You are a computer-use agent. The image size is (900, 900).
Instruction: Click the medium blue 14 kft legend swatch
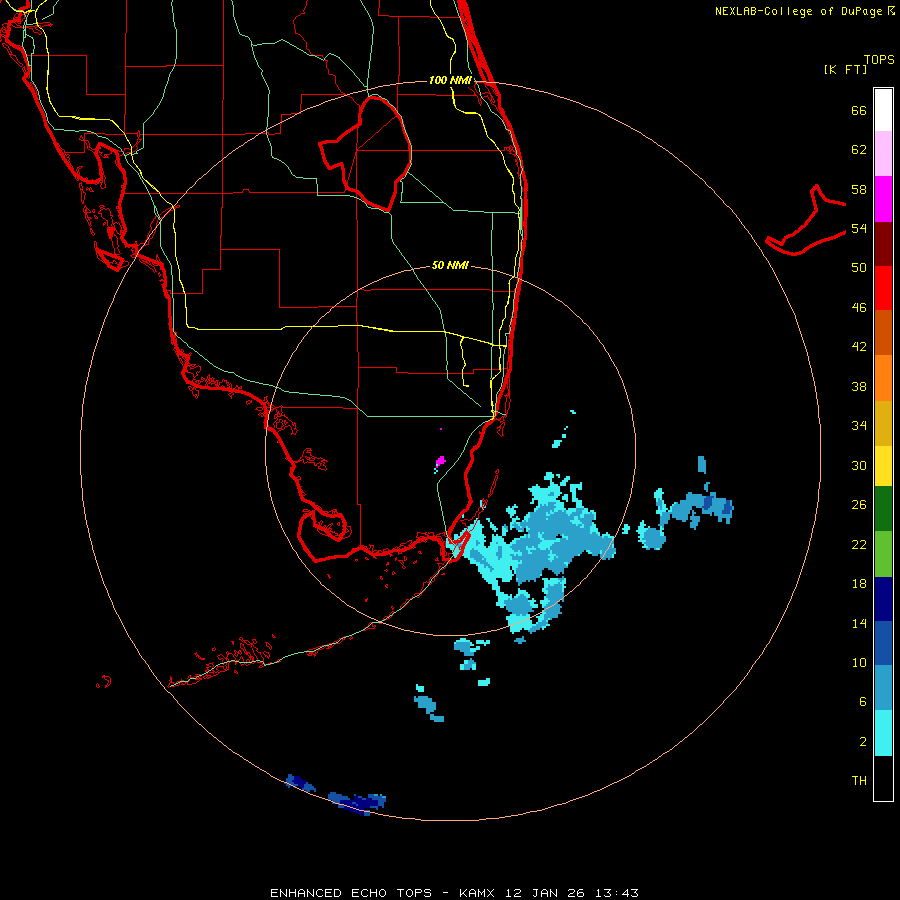pos(883,643)
